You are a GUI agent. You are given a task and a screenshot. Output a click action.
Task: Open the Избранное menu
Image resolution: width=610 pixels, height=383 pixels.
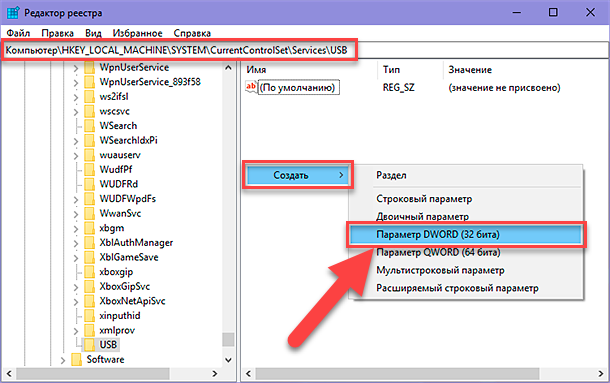coord(137,33)
